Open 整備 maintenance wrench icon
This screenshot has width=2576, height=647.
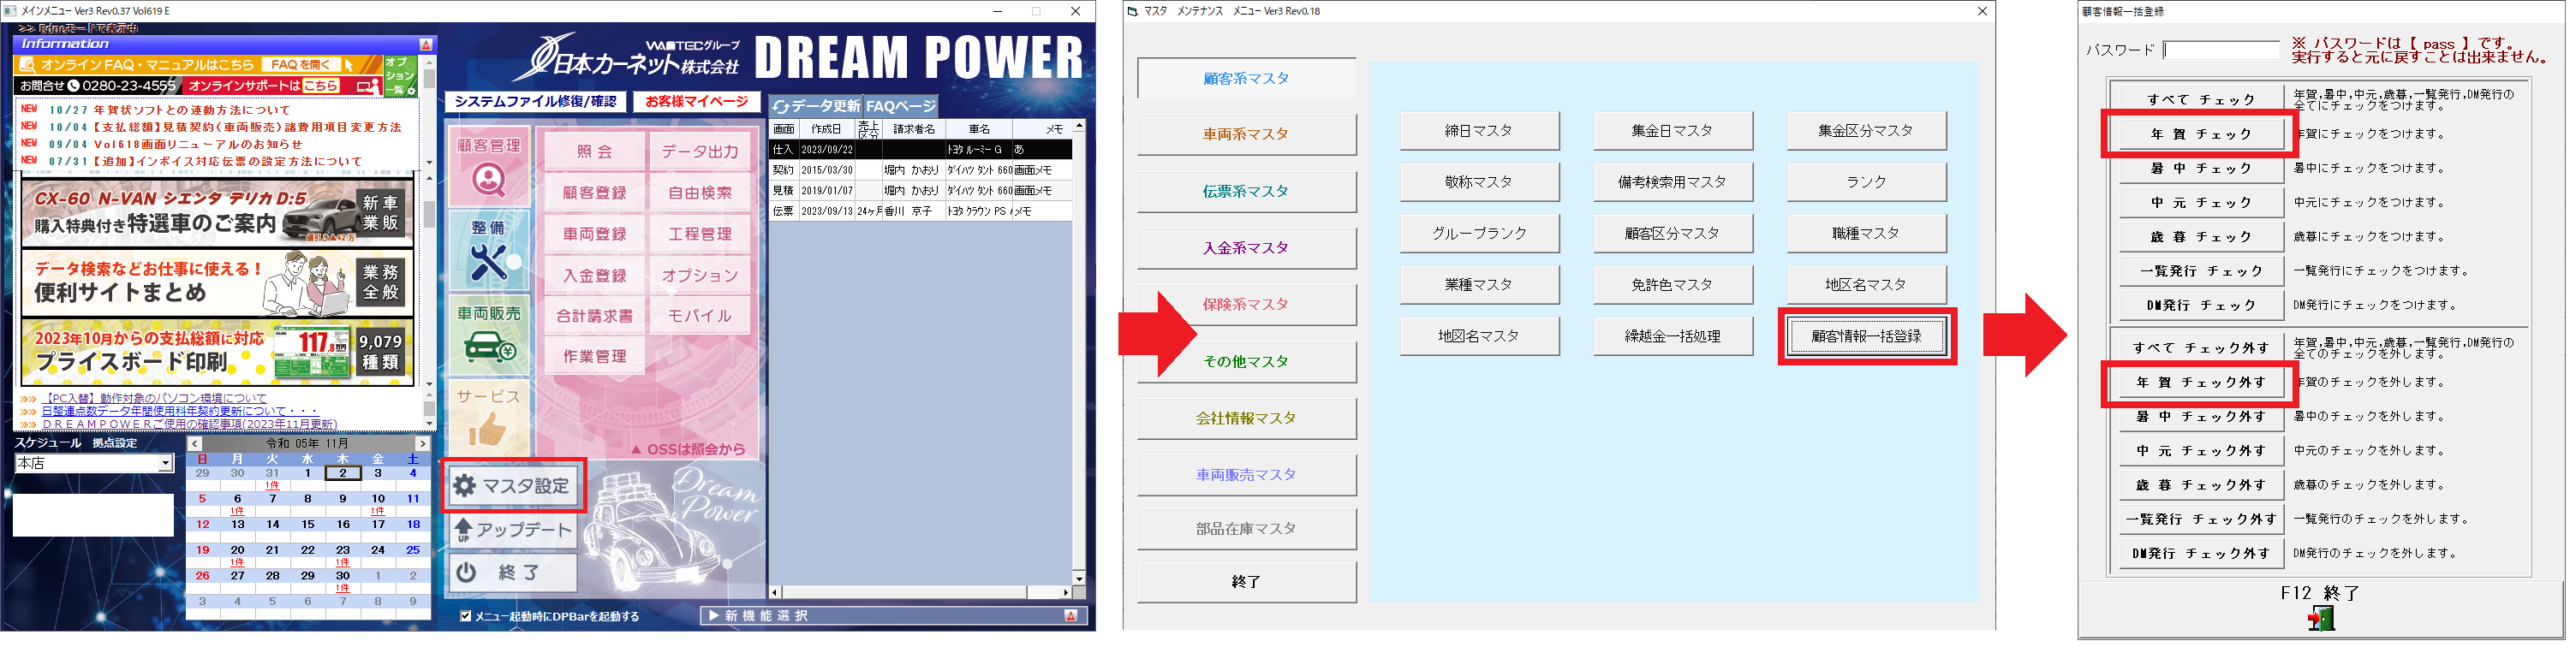pyautogui.click(x=488, y=250)
